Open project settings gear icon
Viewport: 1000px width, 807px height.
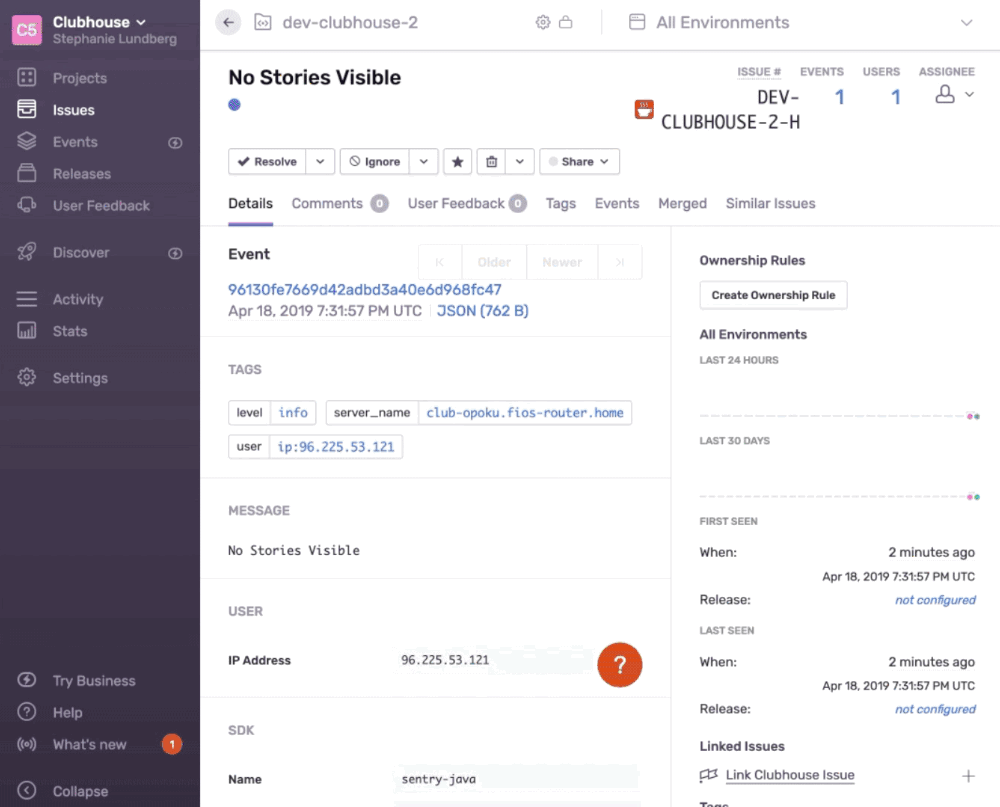point(543,22)
